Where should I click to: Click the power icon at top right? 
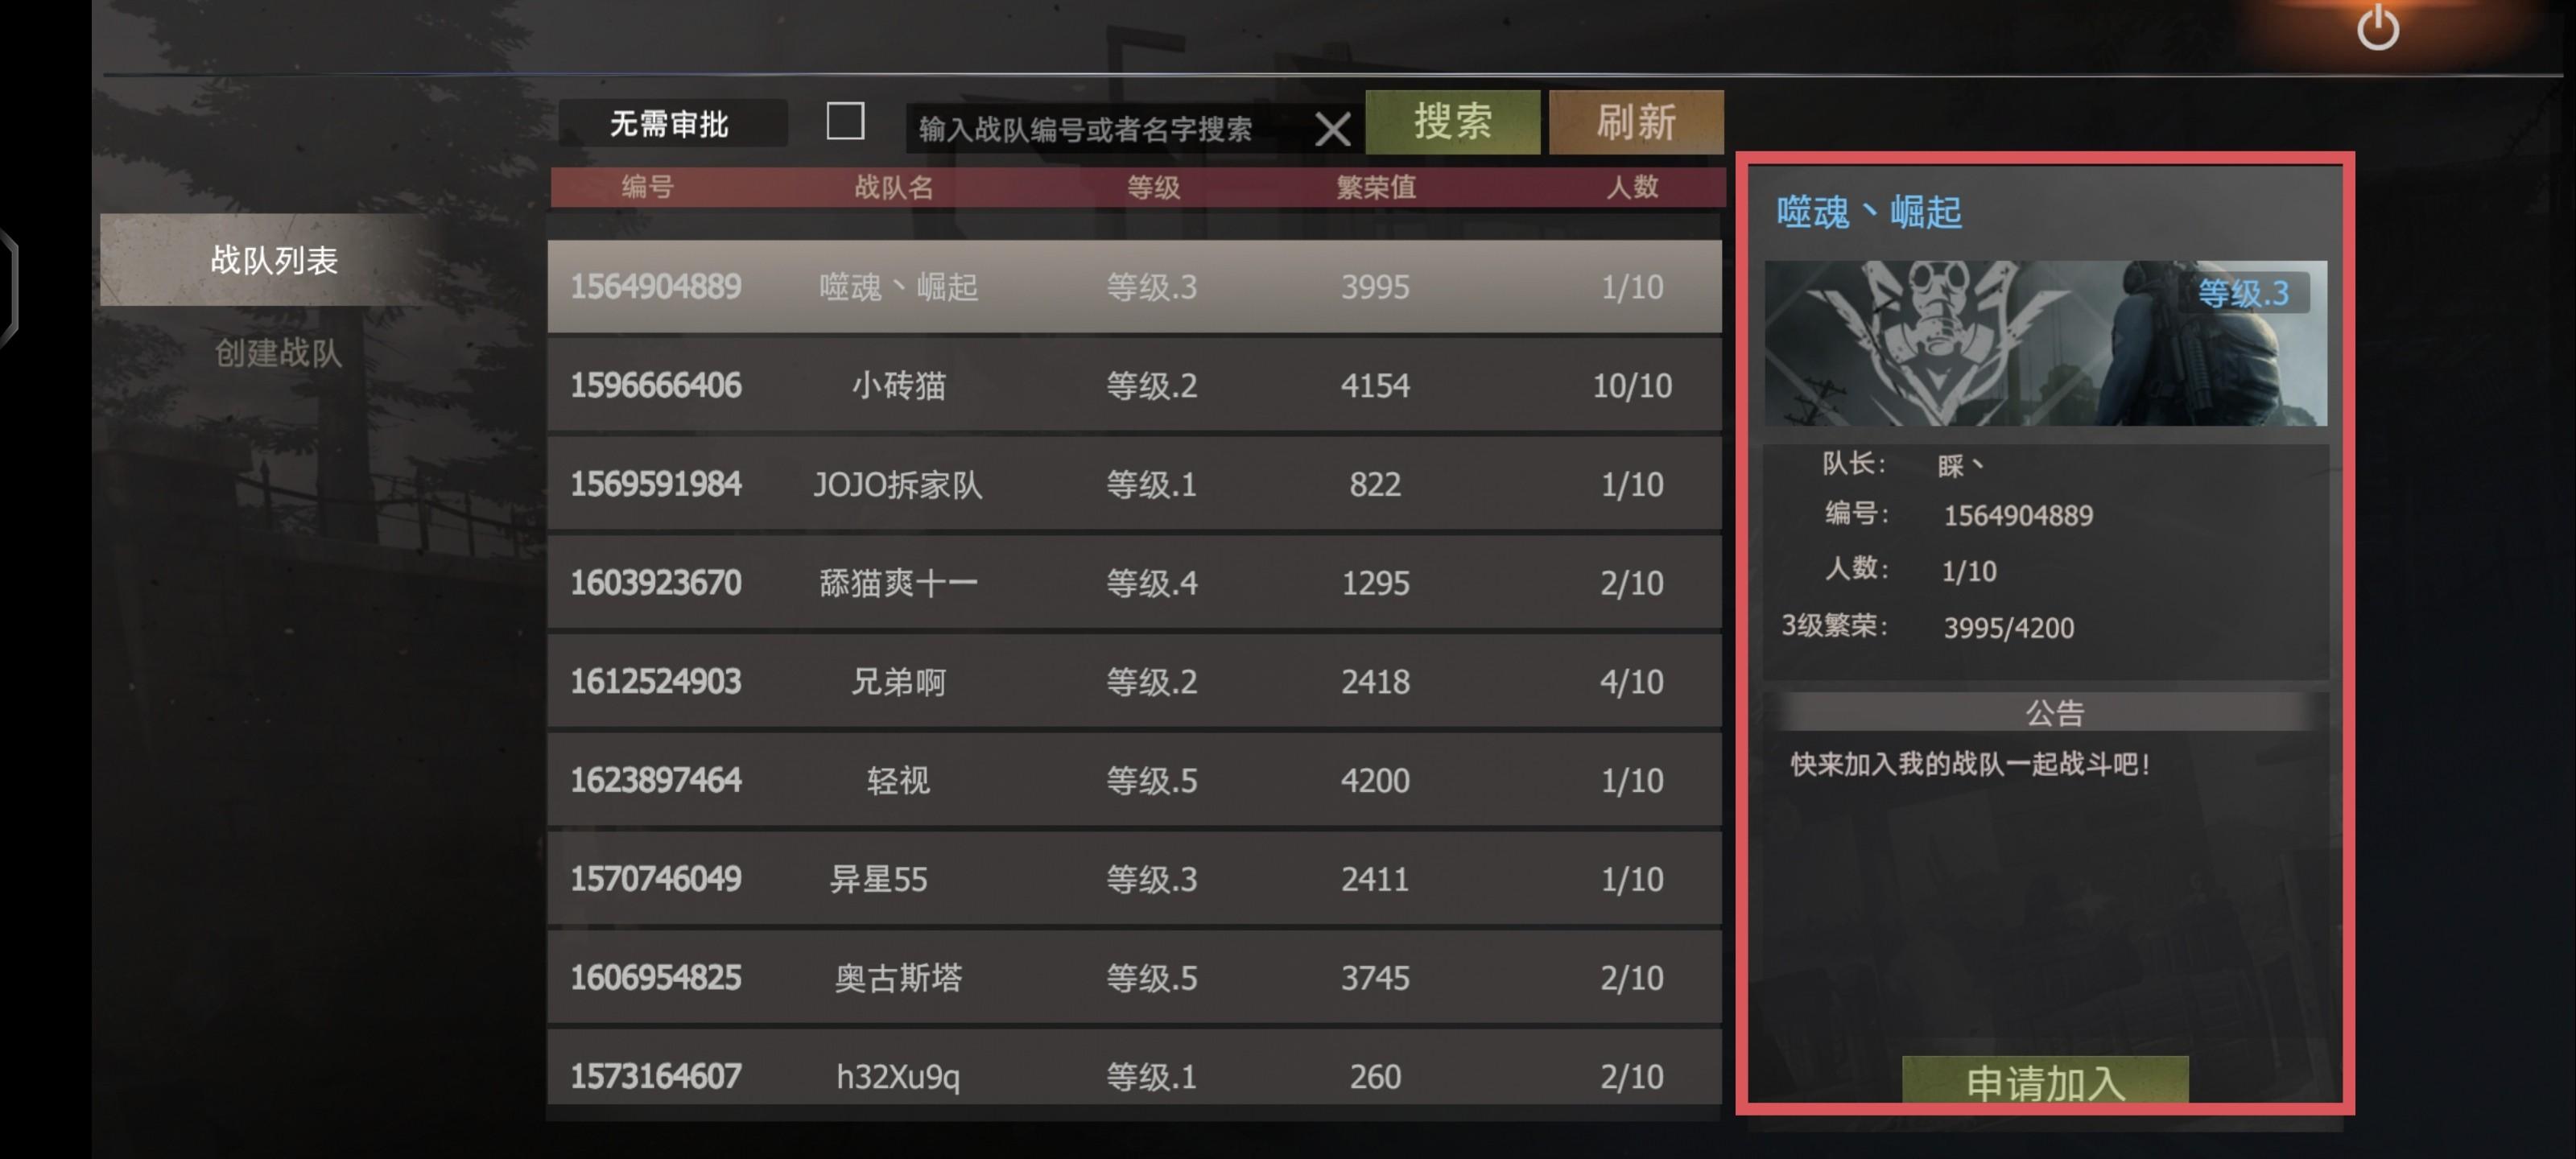tap(2377, 27)
